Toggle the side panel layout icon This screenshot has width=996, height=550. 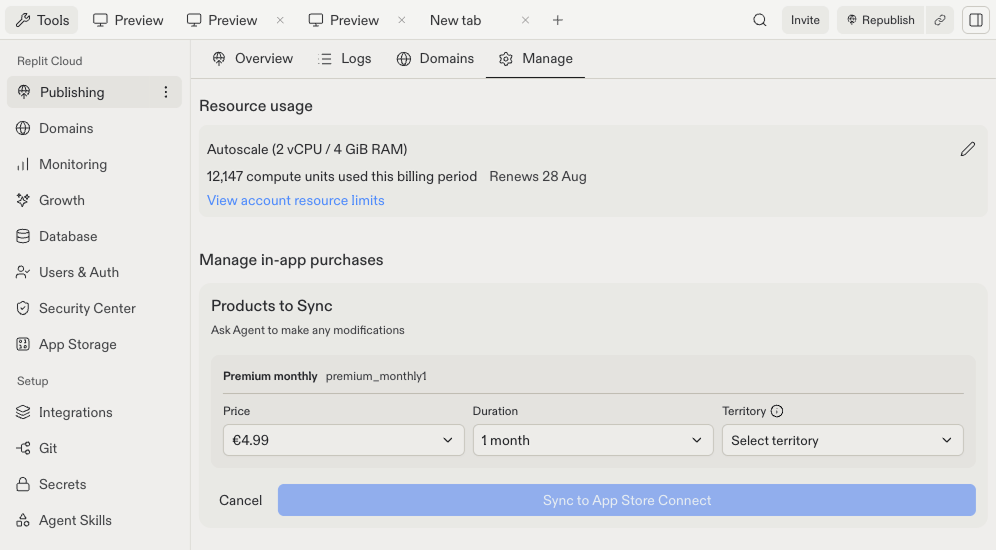[x=976, y=20]
